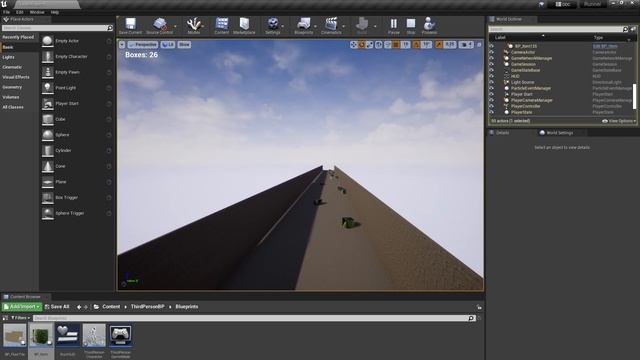Image resolution: width=640 pixels, height=360 pixels.
Task: Toggle rotation snapping in the viewport
Action: [x=416, y=44]
